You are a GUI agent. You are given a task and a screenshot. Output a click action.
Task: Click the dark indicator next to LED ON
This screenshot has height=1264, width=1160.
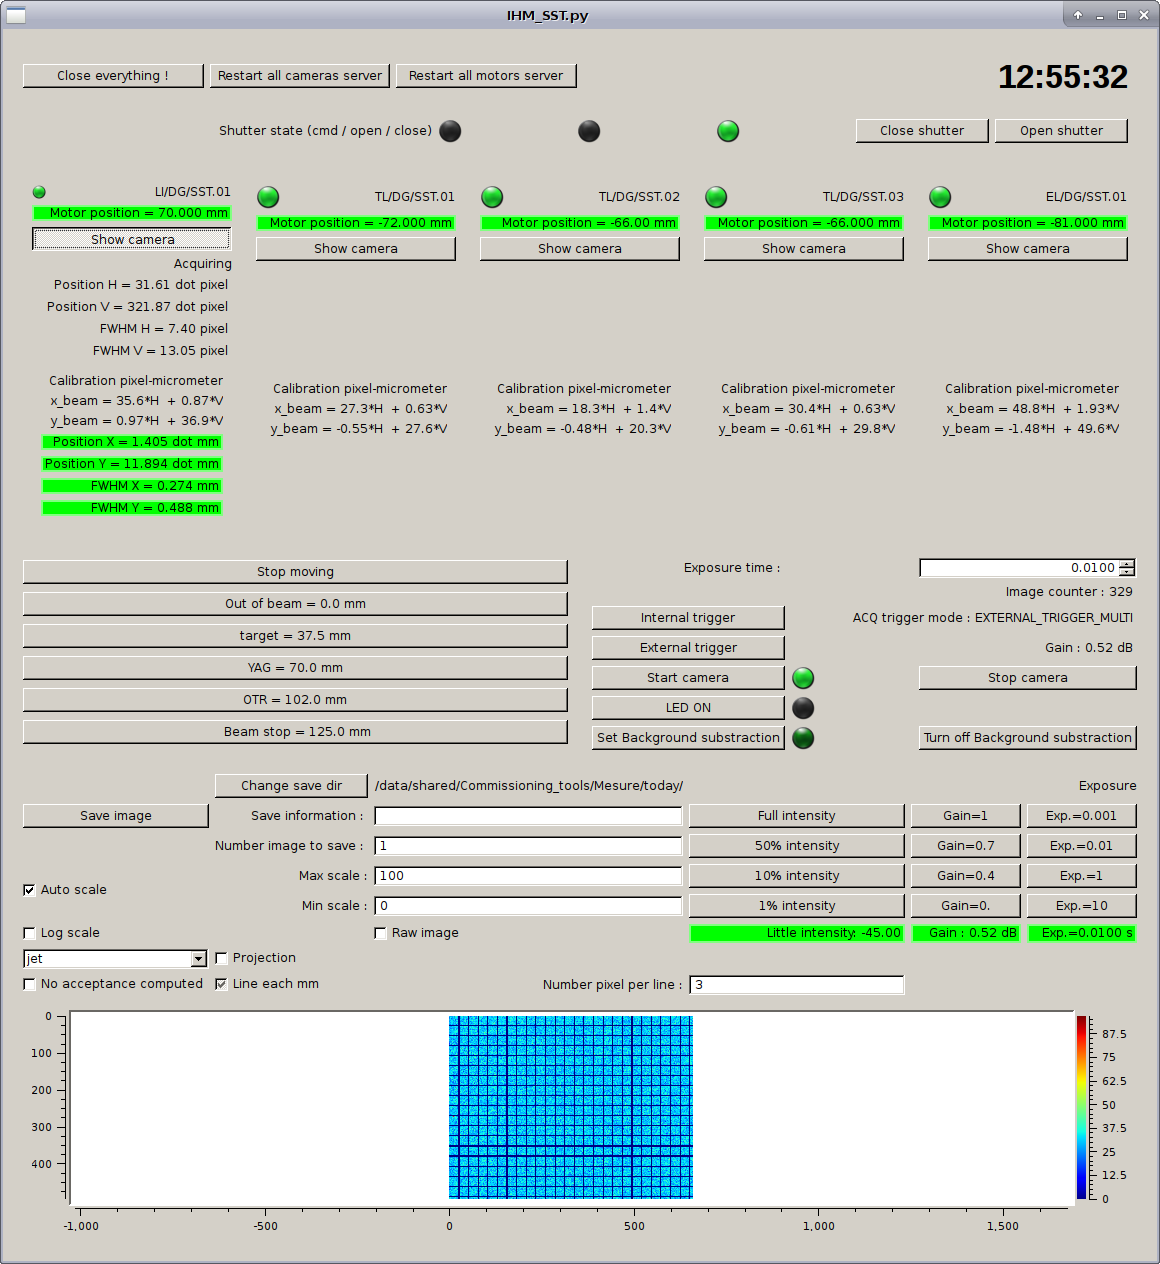point(803,708)
